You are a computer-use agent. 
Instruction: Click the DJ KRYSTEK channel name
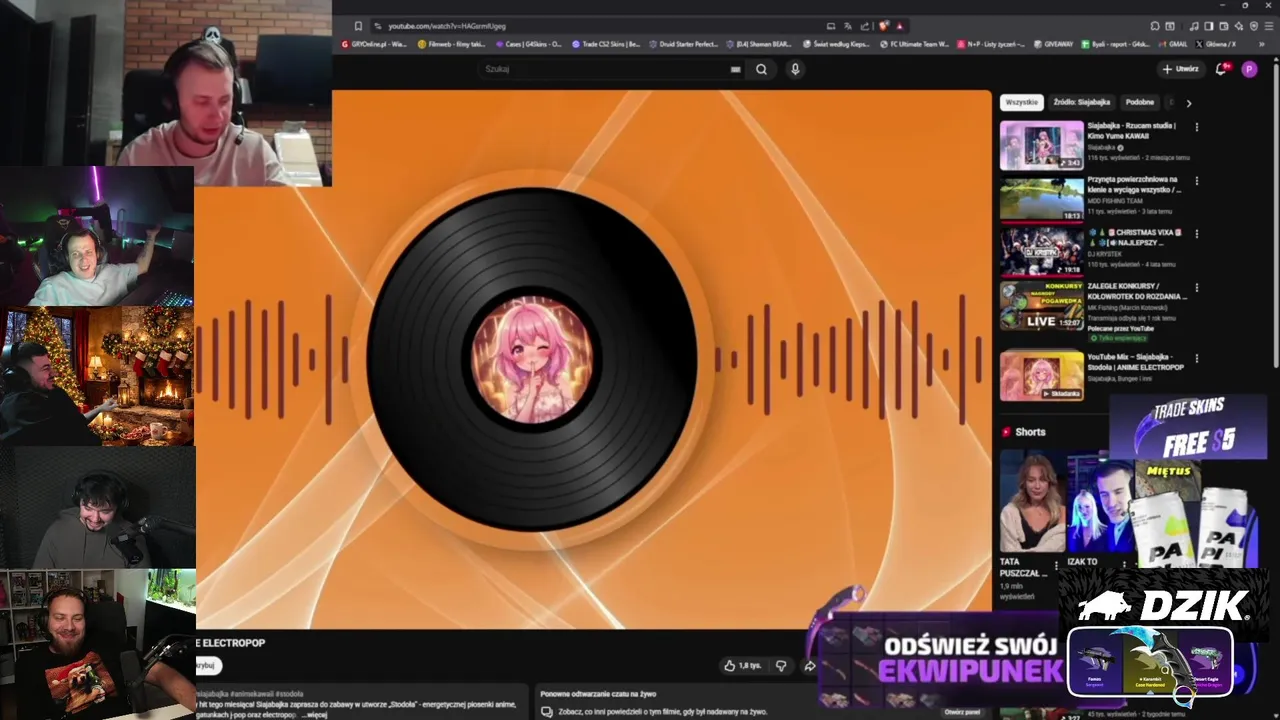[1105, 254]
